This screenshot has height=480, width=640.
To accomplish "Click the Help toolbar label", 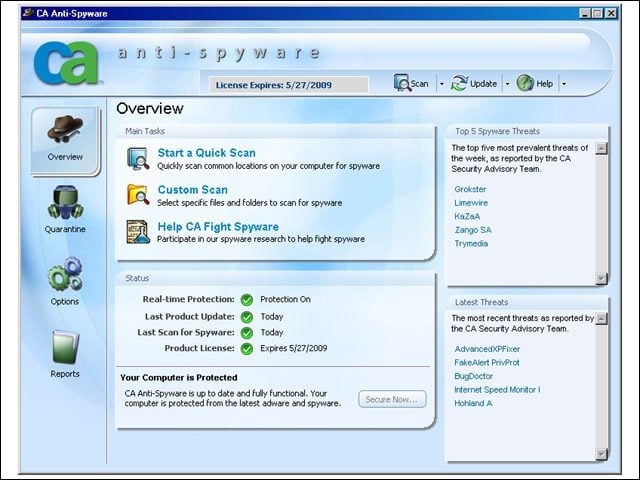I will click(x=544, y=84).
